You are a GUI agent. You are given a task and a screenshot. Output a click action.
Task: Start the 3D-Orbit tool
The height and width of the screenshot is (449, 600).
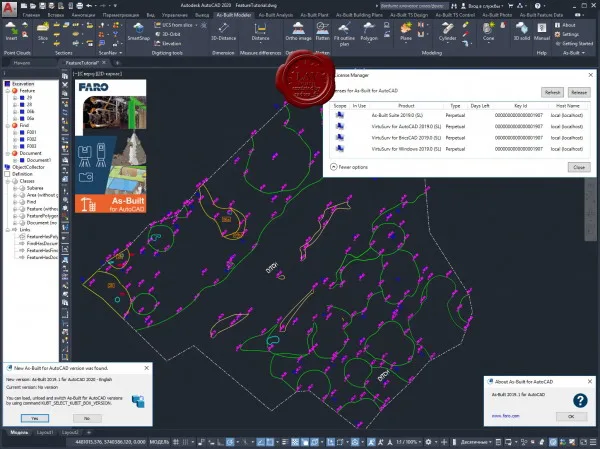pyautogui.click(x=168, y=34)
